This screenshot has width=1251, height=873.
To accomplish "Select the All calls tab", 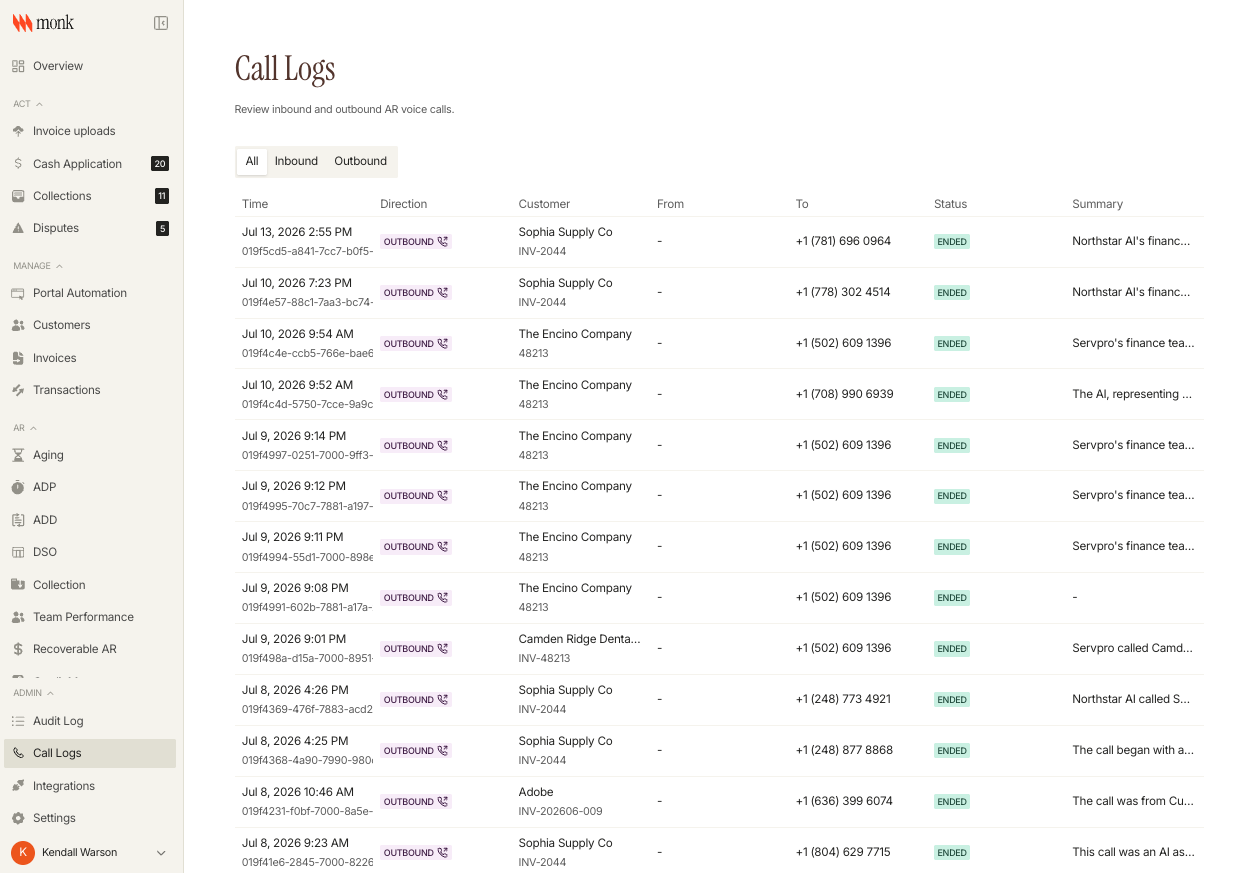I will tap(252, 161).
